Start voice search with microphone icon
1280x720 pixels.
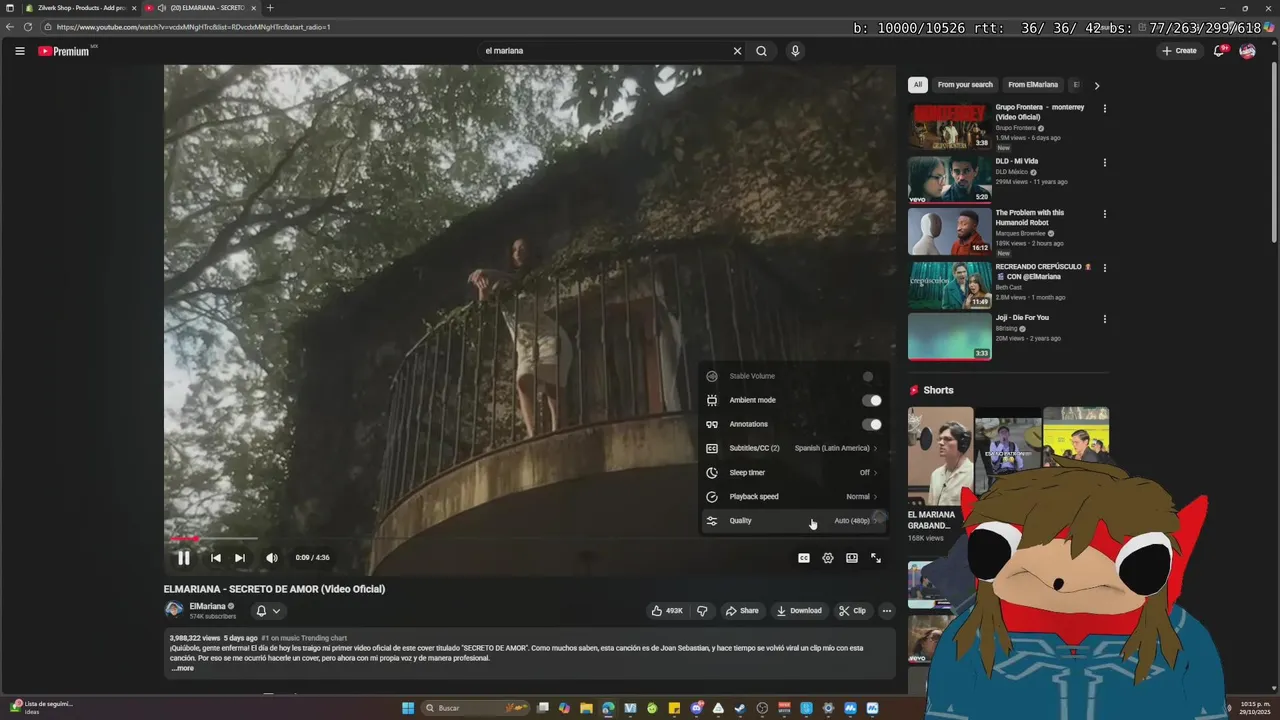(795, 51)
